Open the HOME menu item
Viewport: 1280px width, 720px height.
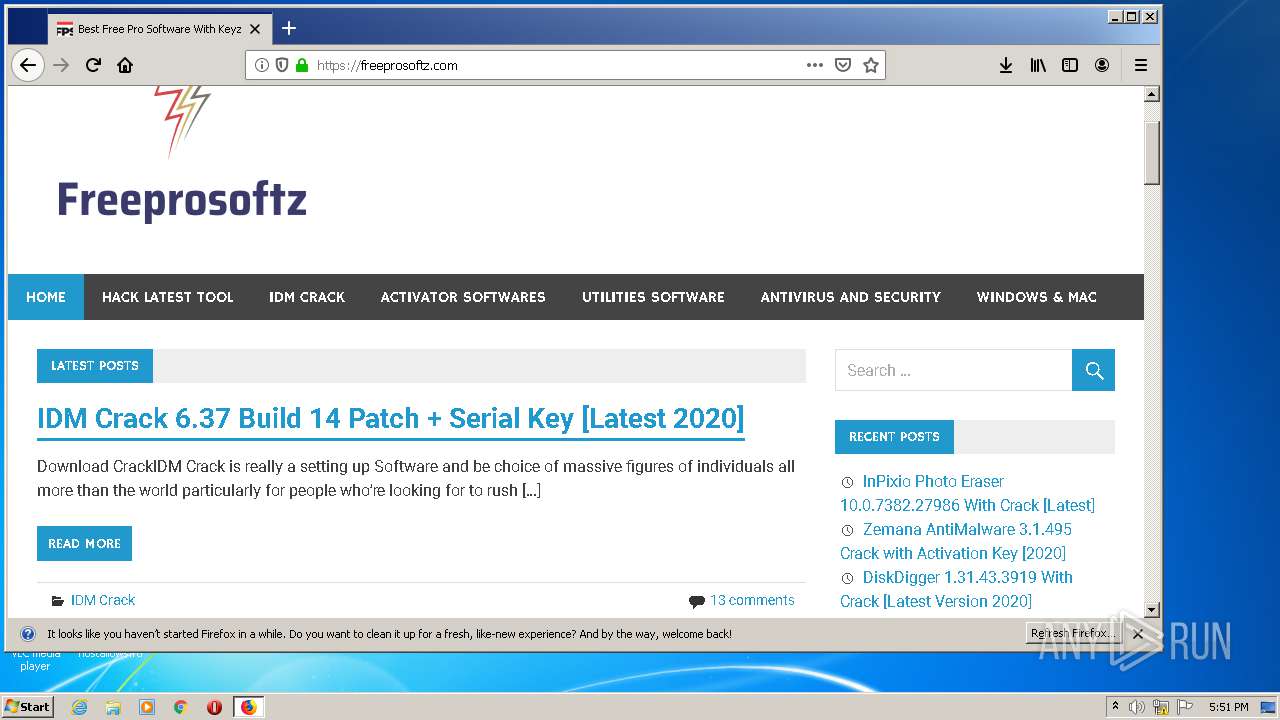[46, 297]
